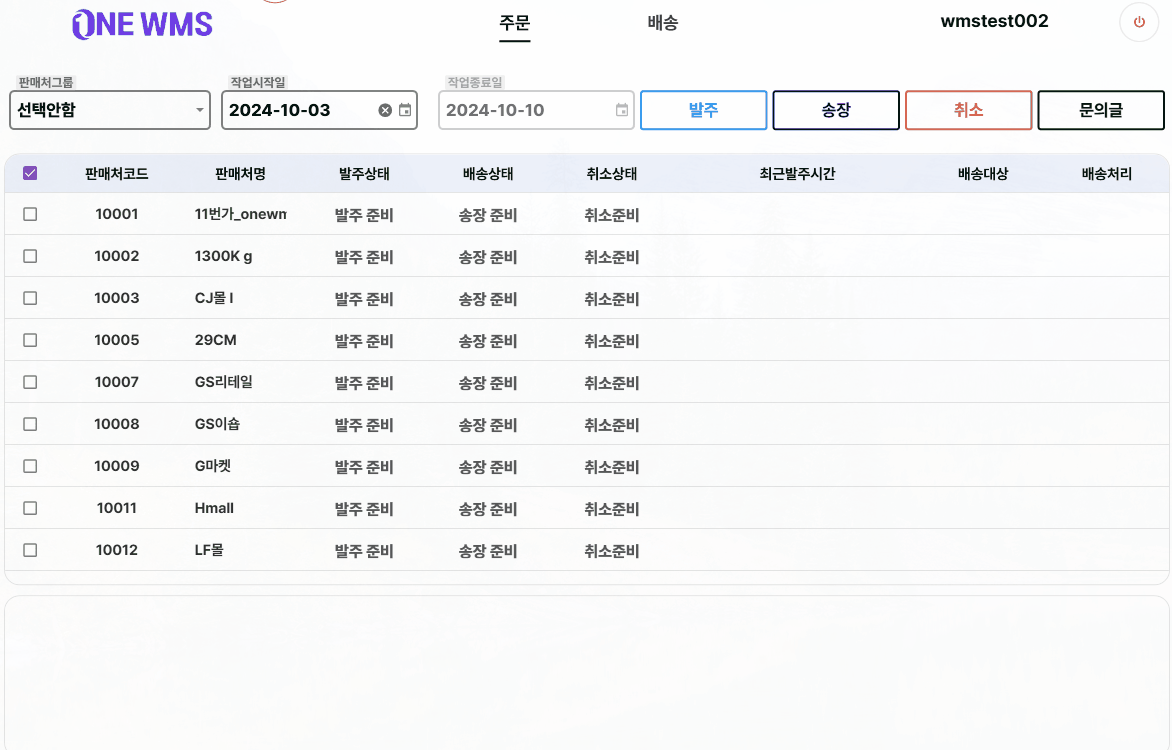Click the 판매처명 column header

pyautogui.click(x=240, y=173)
